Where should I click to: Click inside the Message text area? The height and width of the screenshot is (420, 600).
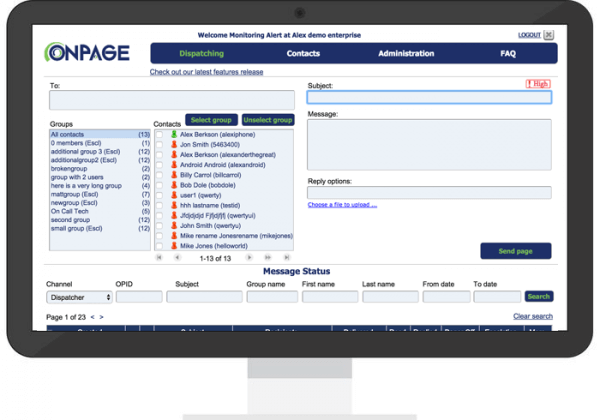click(x=429, y=145)
